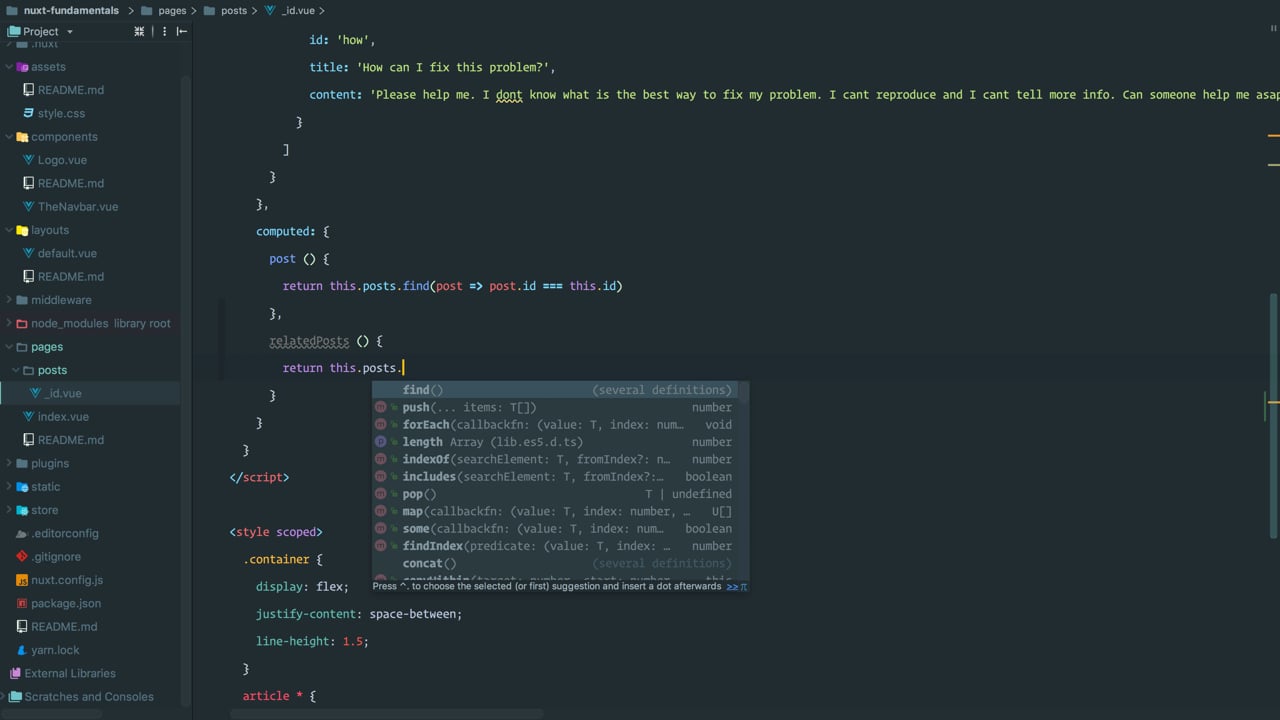
Task: Click the Vue icon beside Logo.vue
Action: tap(29, 160)
